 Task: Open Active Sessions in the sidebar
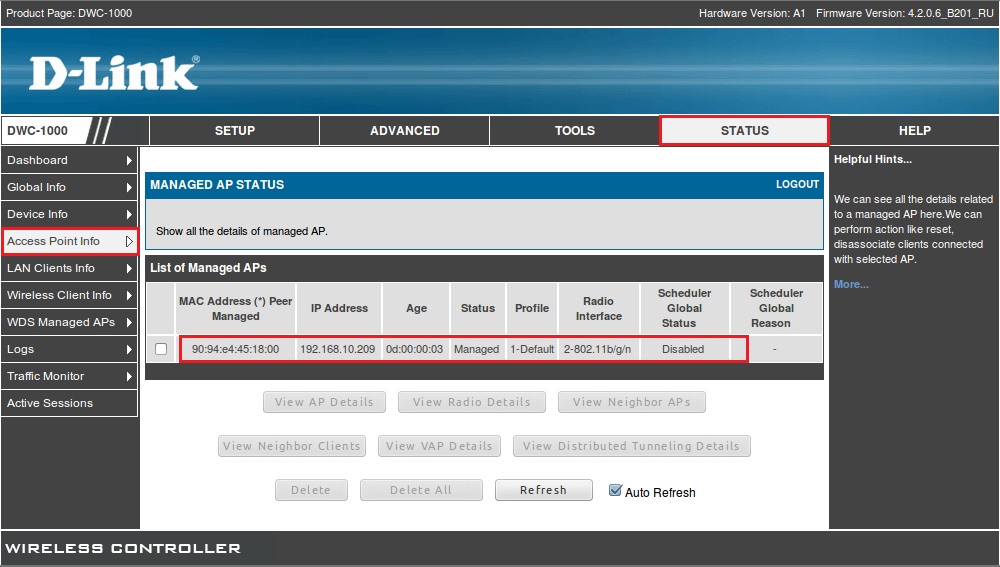tap(50, 403)
